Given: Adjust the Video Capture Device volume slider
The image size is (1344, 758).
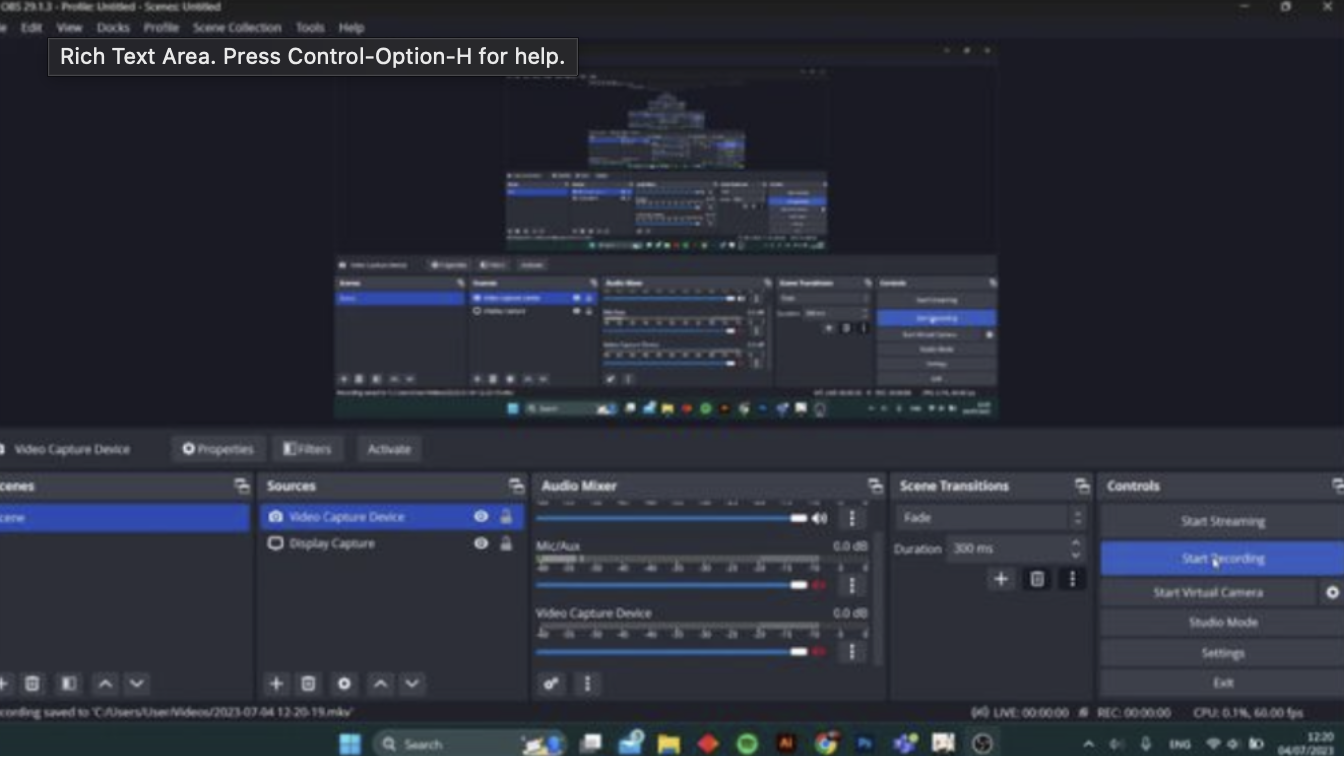Looking at the screenshot, I should pyautogui.click(x=672, y=652).
